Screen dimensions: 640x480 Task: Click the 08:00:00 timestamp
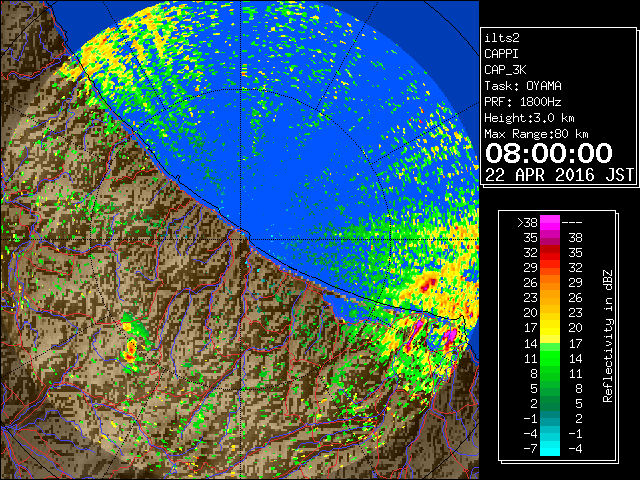point(549,153)
